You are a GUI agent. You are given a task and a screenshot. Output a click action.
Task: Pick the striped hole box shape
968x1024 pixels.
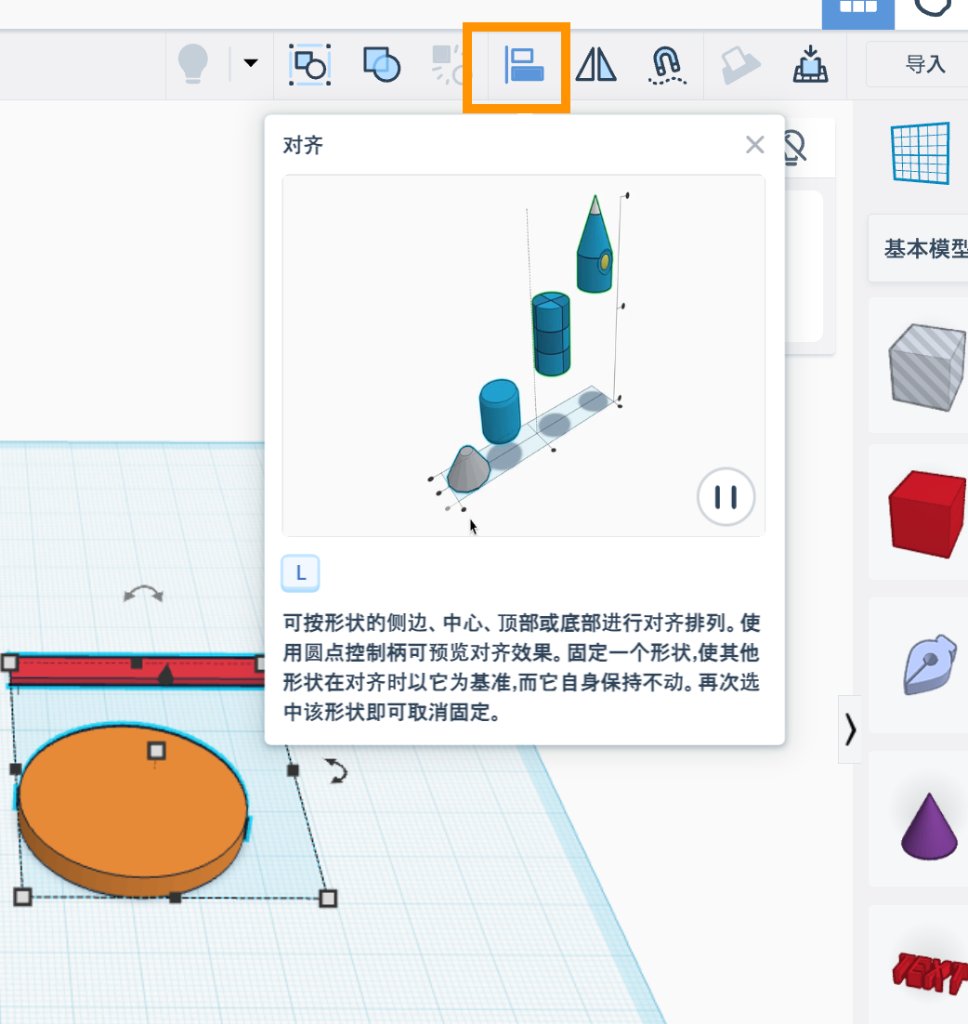click(x=926, y=367)
